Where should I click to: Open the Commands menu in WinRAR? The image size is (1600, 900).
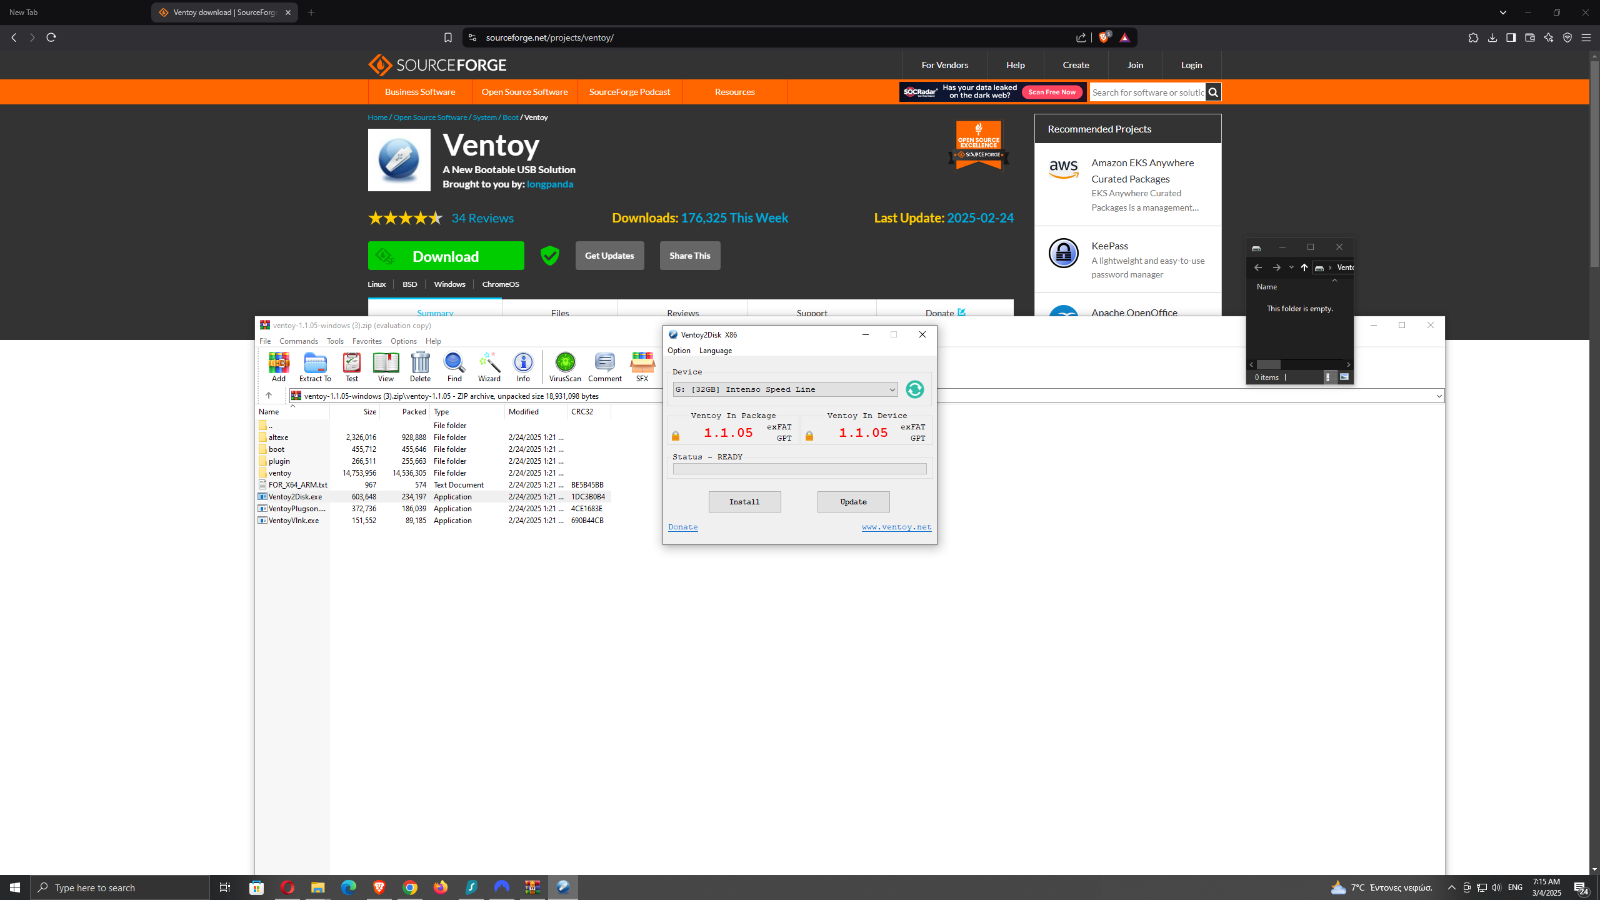coord(299,341)
